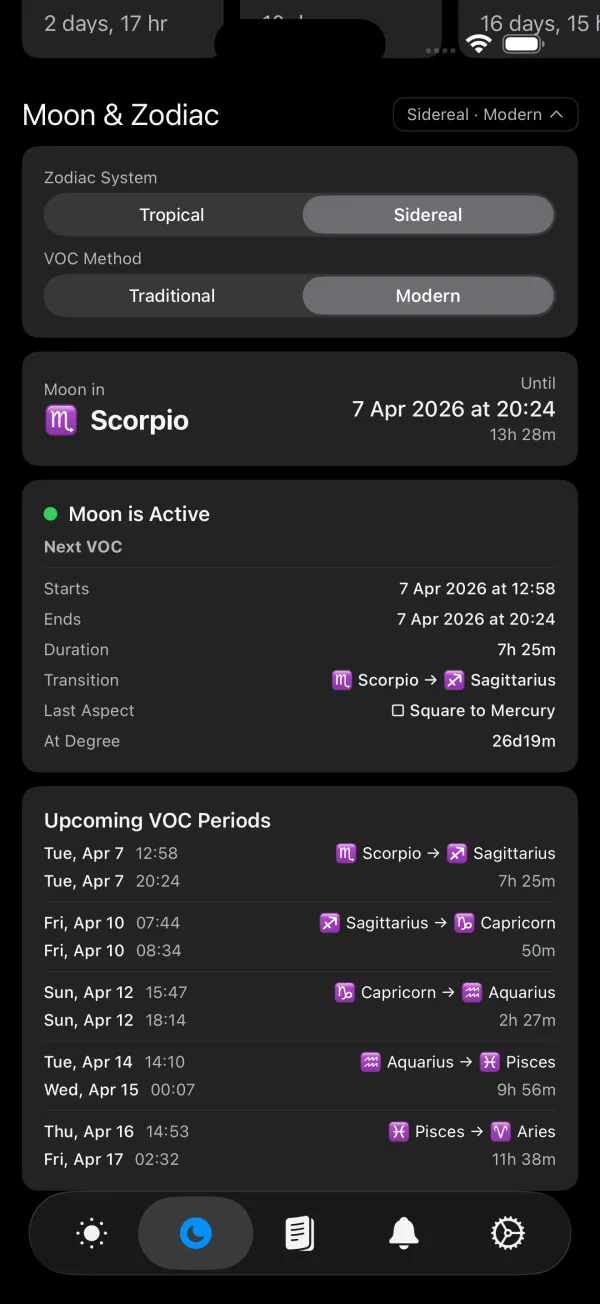Switch VOC Method to Traditional

(171, 295)
